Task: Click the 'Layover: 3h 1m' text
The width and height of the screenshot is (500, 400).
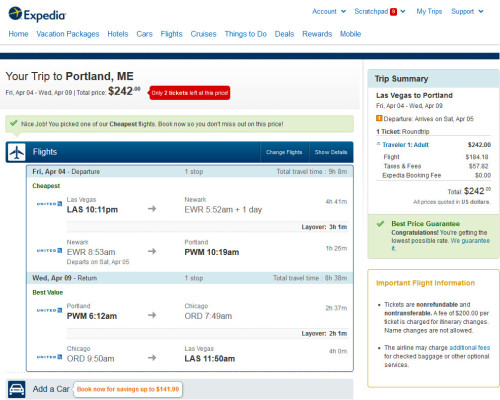Action: point(324,227)
